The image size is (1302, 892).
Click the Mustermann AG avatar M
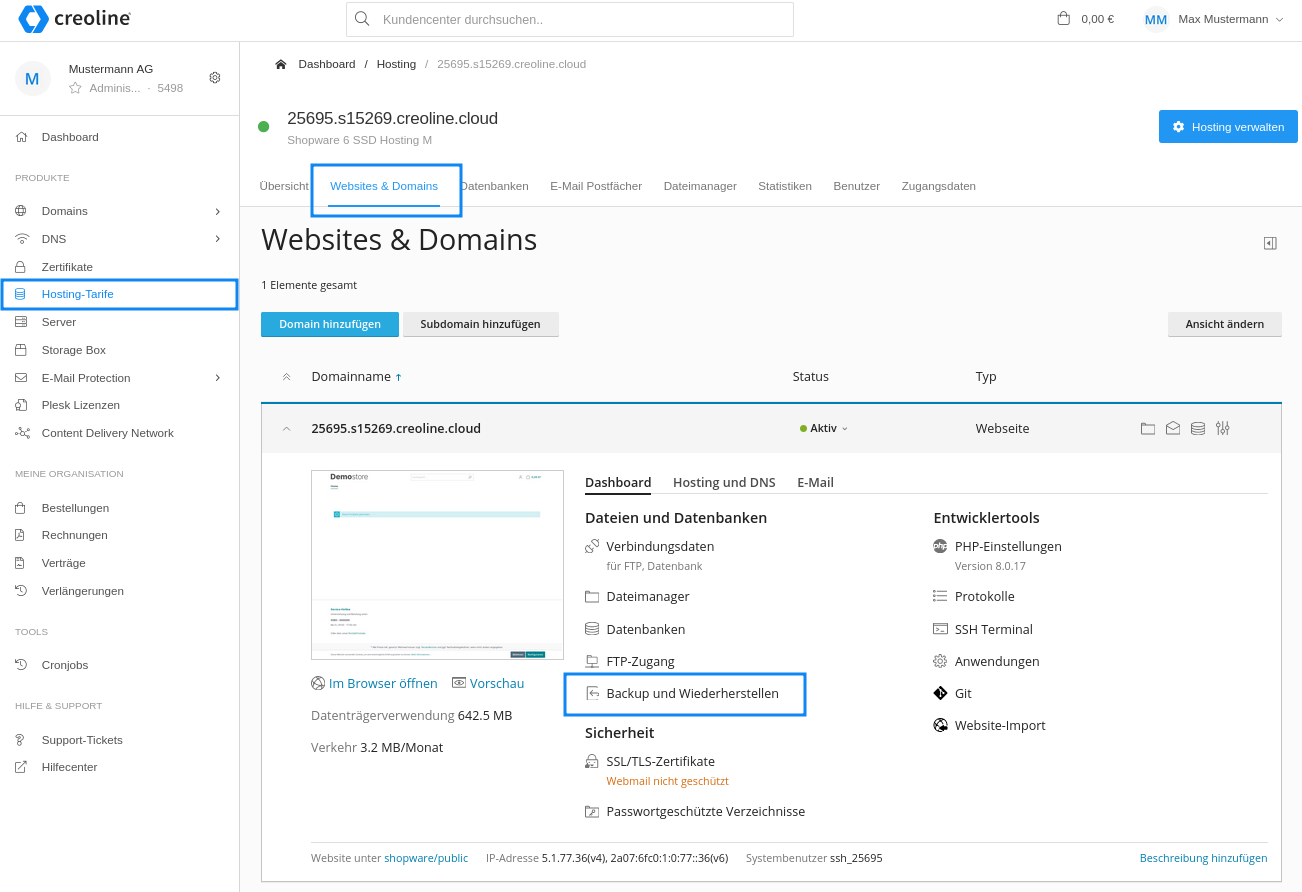pos(32,78)
